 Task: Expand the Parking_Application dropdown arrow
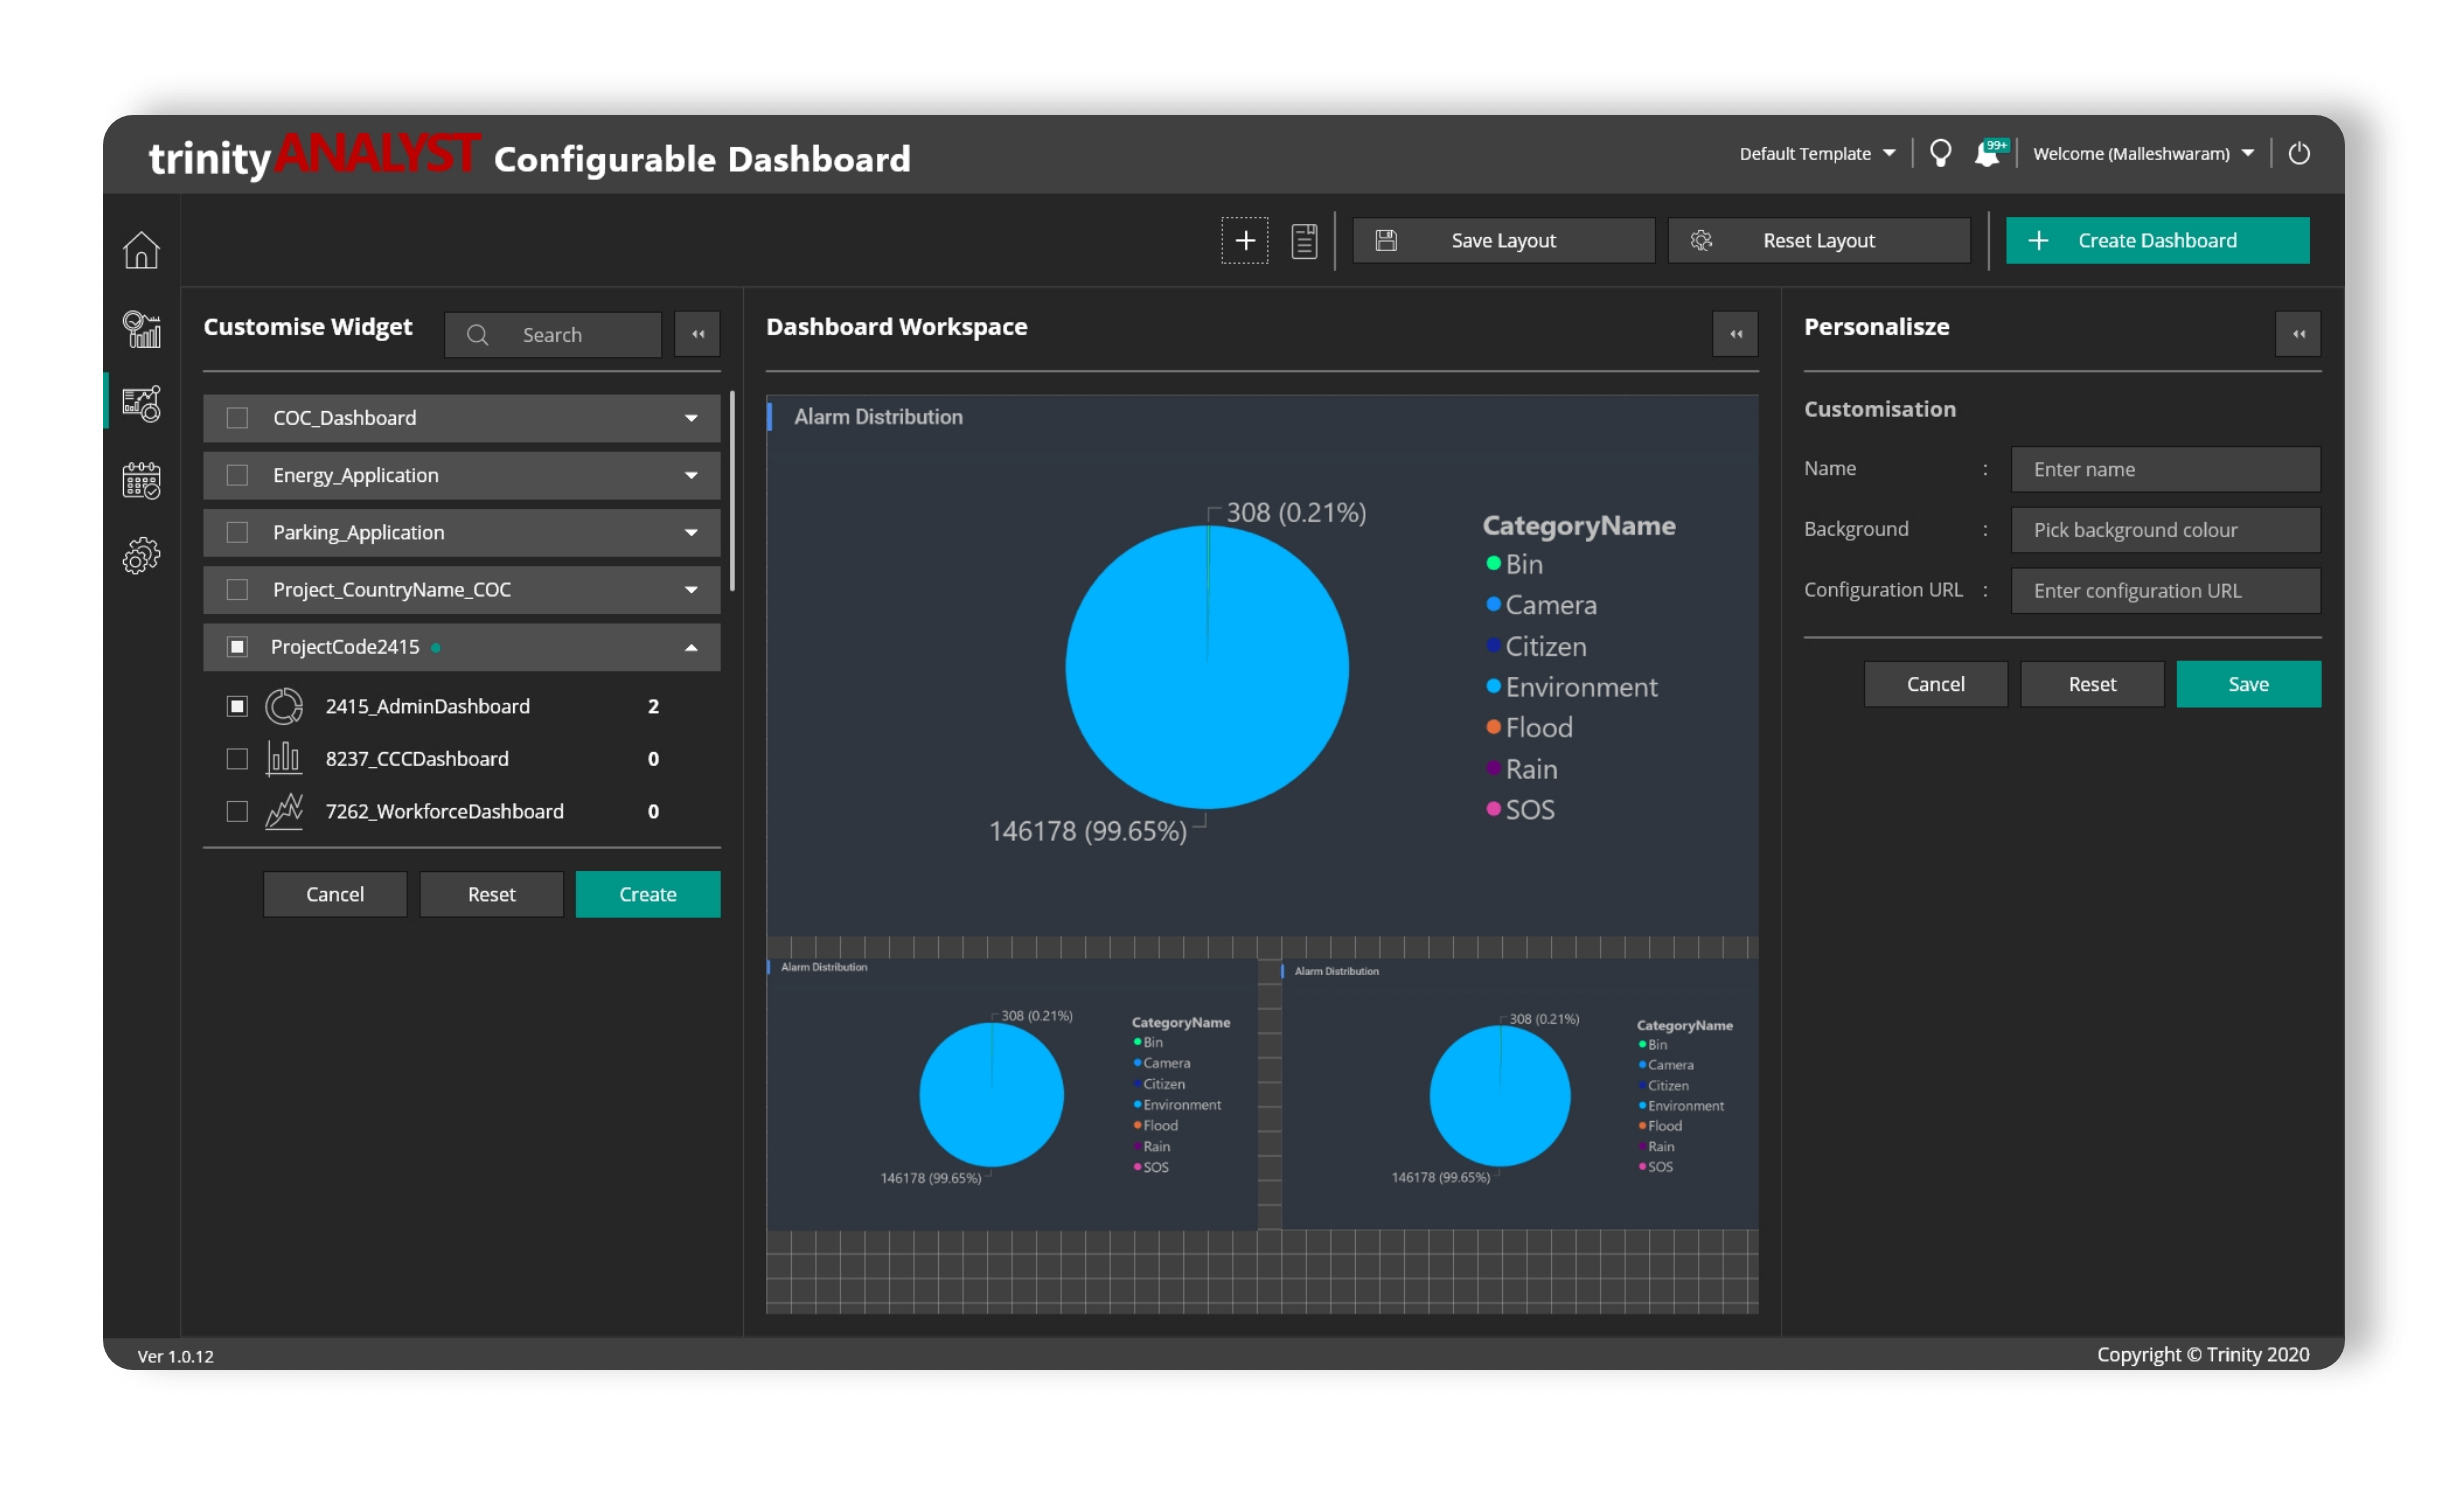click(691, 533)
